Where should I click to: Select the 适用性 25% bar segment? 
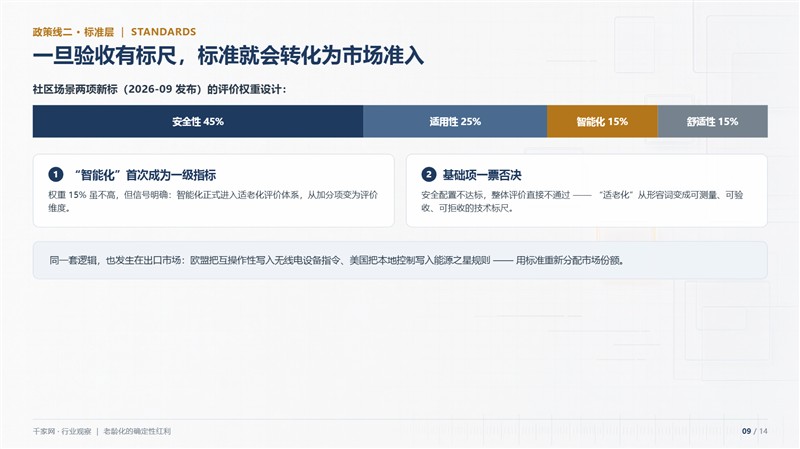click(455, 121)
